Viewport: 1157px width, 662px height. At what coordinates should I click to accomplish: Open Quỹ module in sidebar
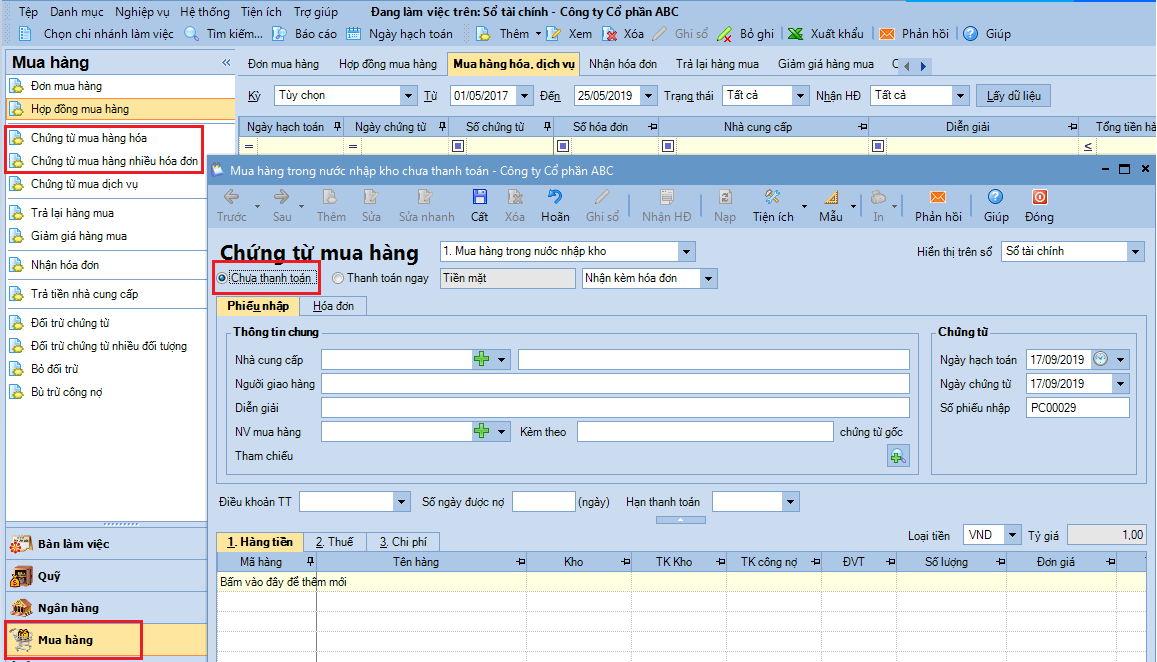point(106,576)
